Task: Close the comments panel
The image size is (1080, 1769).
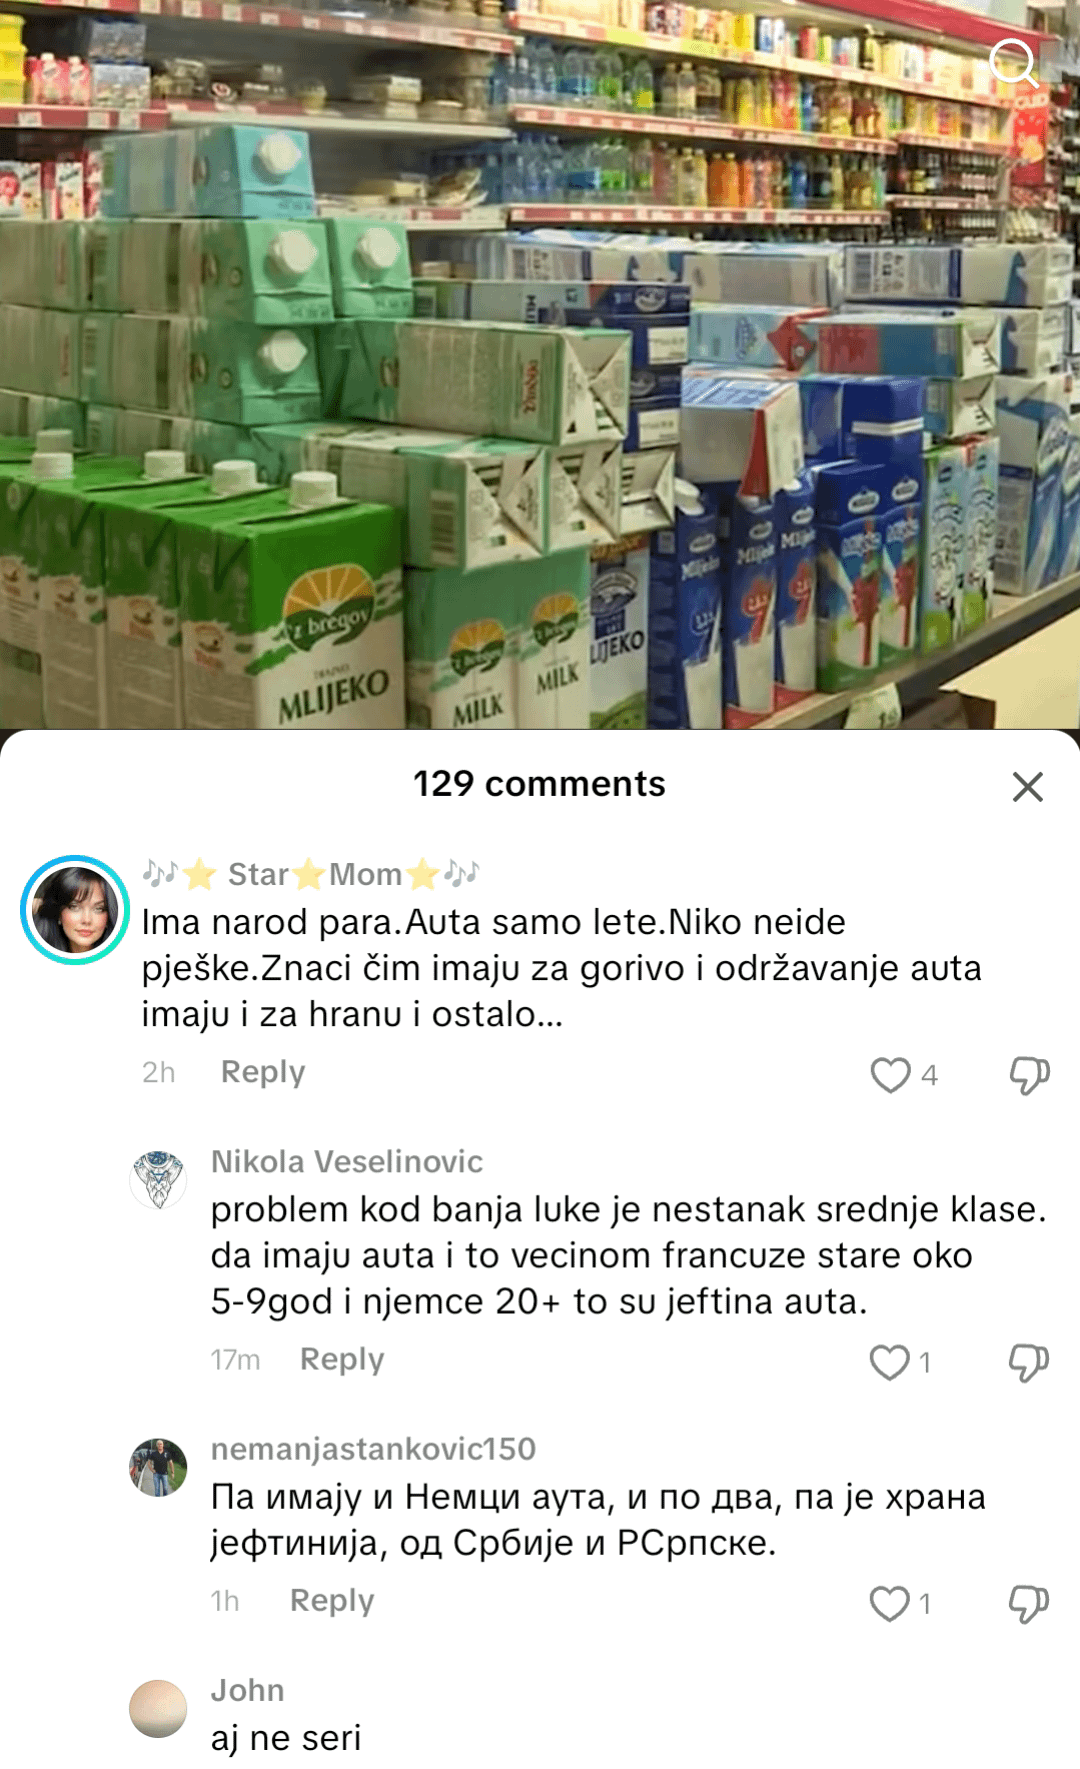Action: point(1027,787)
